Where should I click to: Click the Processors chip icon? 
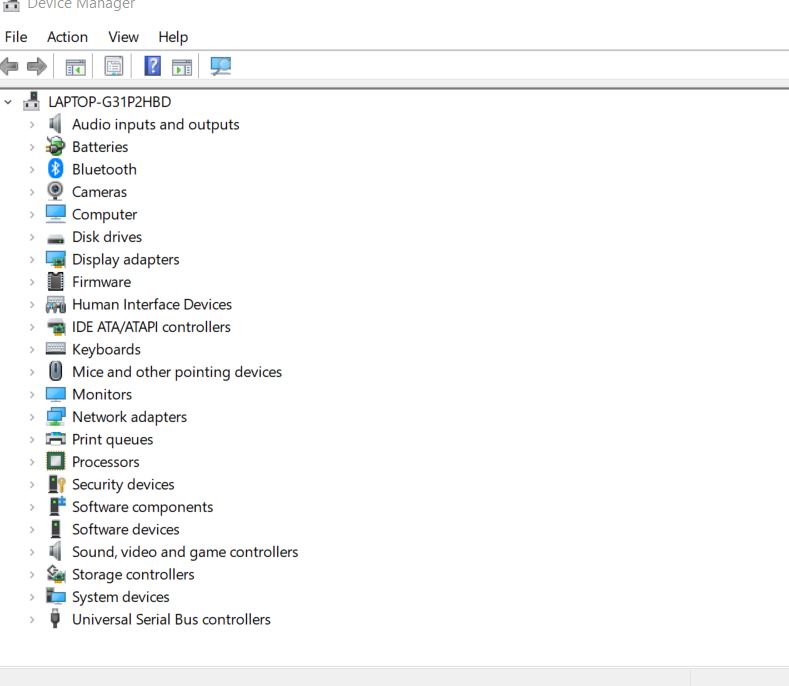click(55, 461)
